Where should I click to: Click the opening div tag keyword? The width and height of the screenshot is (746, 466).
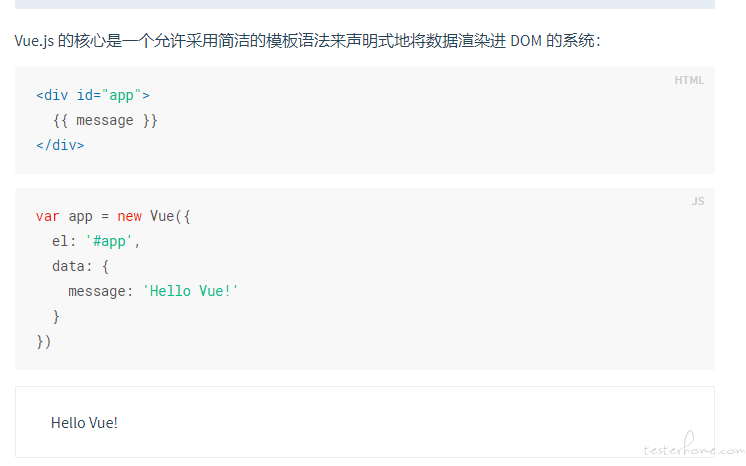[56, 95]
